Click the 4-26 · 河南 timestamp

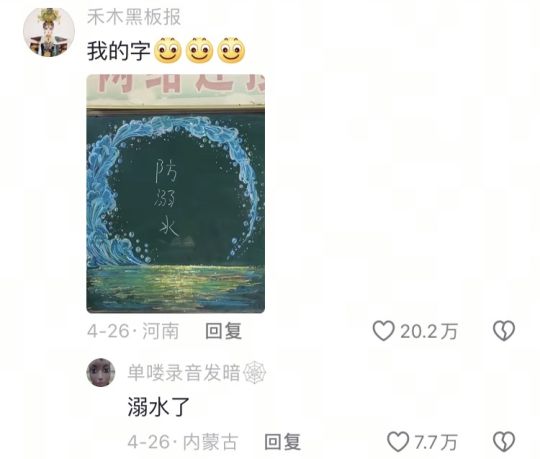coord(133,331)
